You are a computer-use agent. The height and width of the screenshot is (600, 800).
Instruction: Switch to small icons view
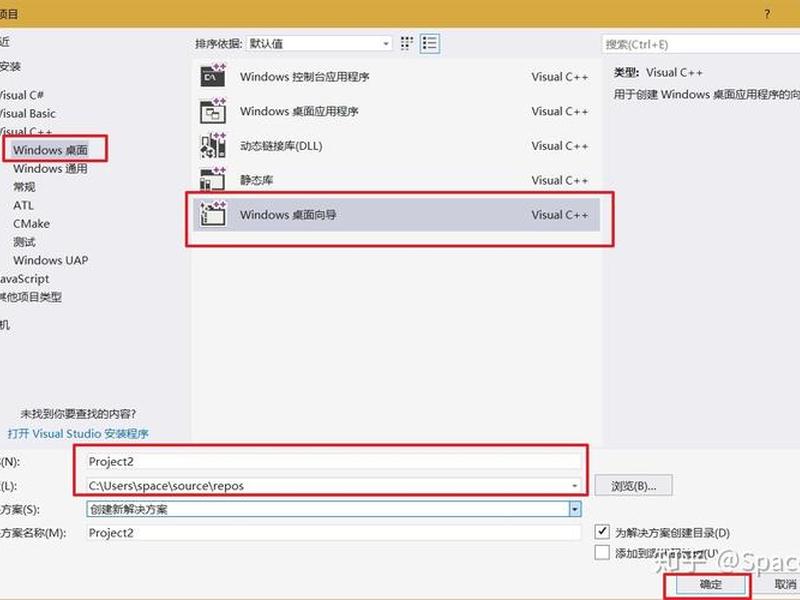click(x=406, y=43)
